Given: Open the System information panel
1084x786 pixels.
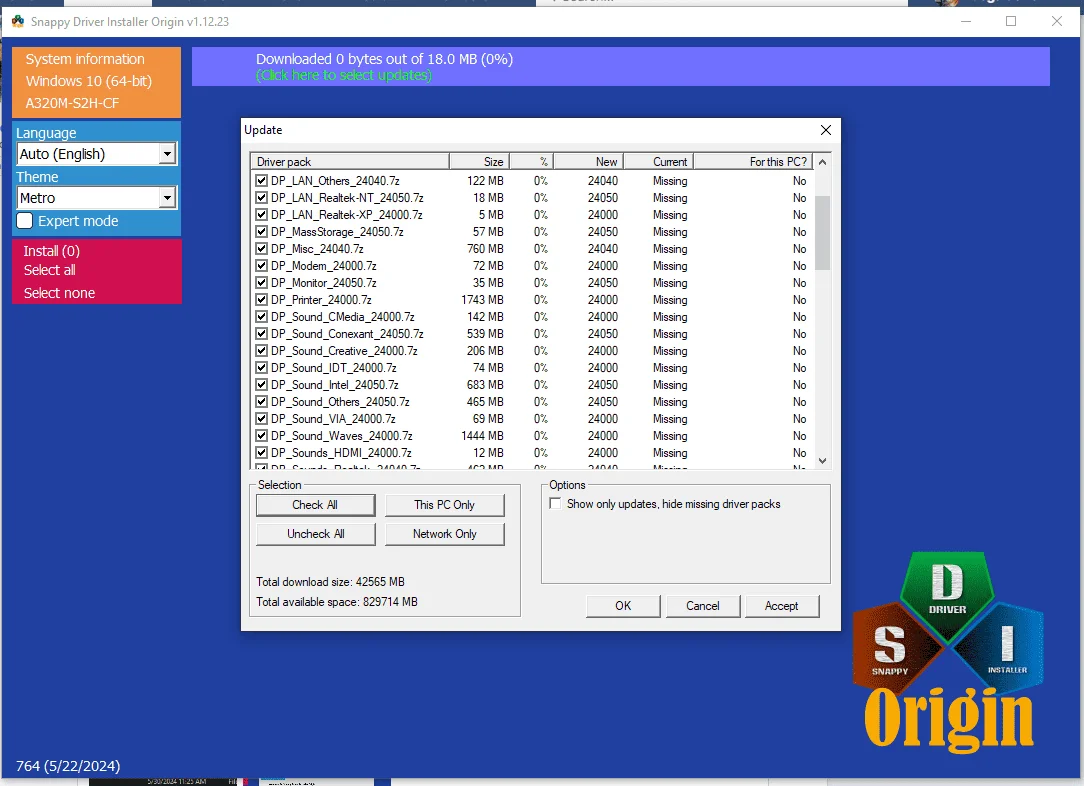Looking at the screenshot, I should (x=96, y=82).
